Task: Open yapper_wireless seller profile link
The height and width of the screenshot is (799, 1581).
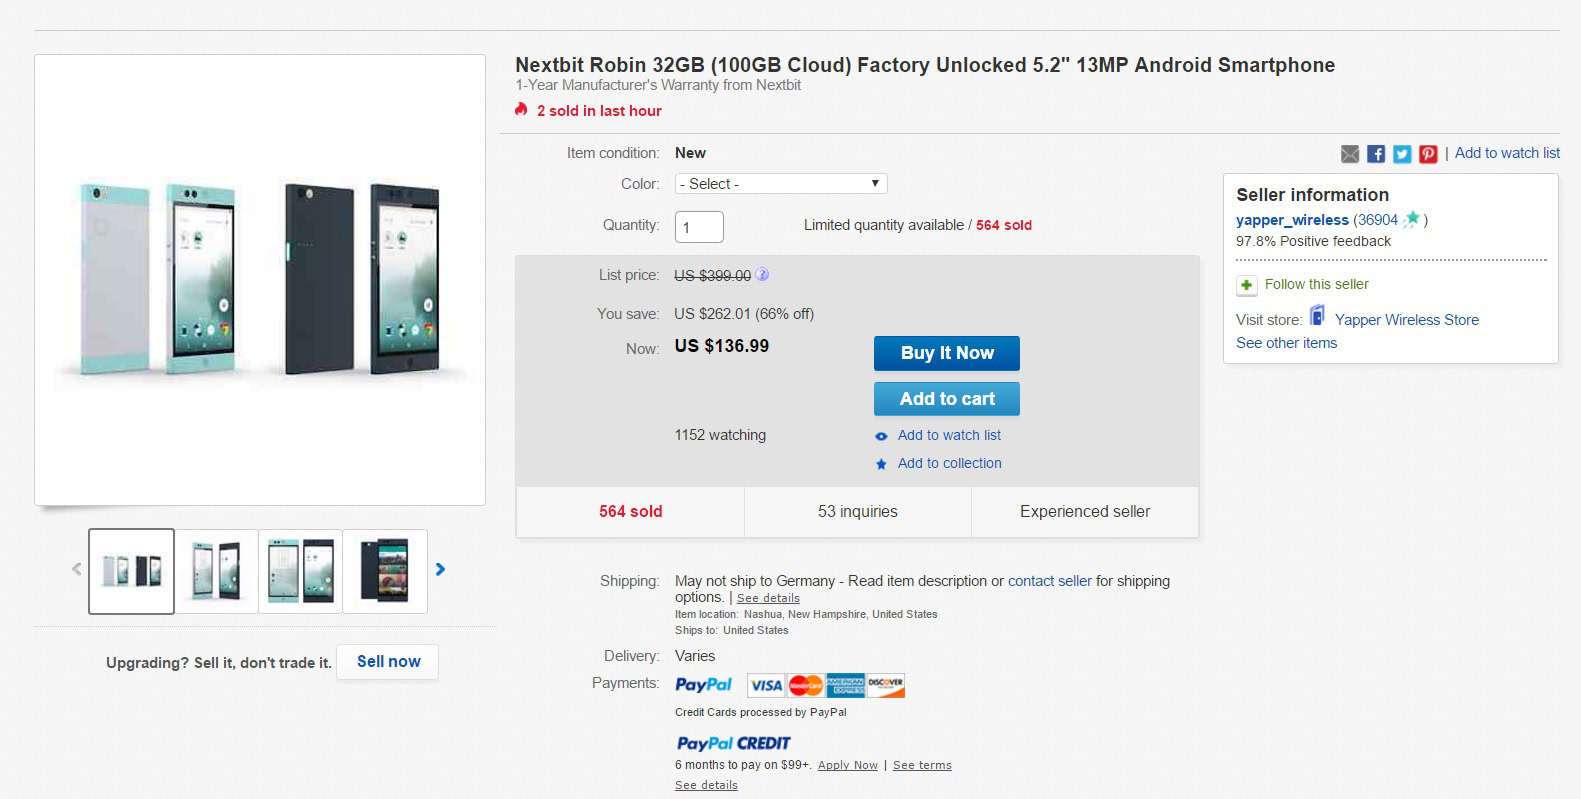Action: point(1292,220)
